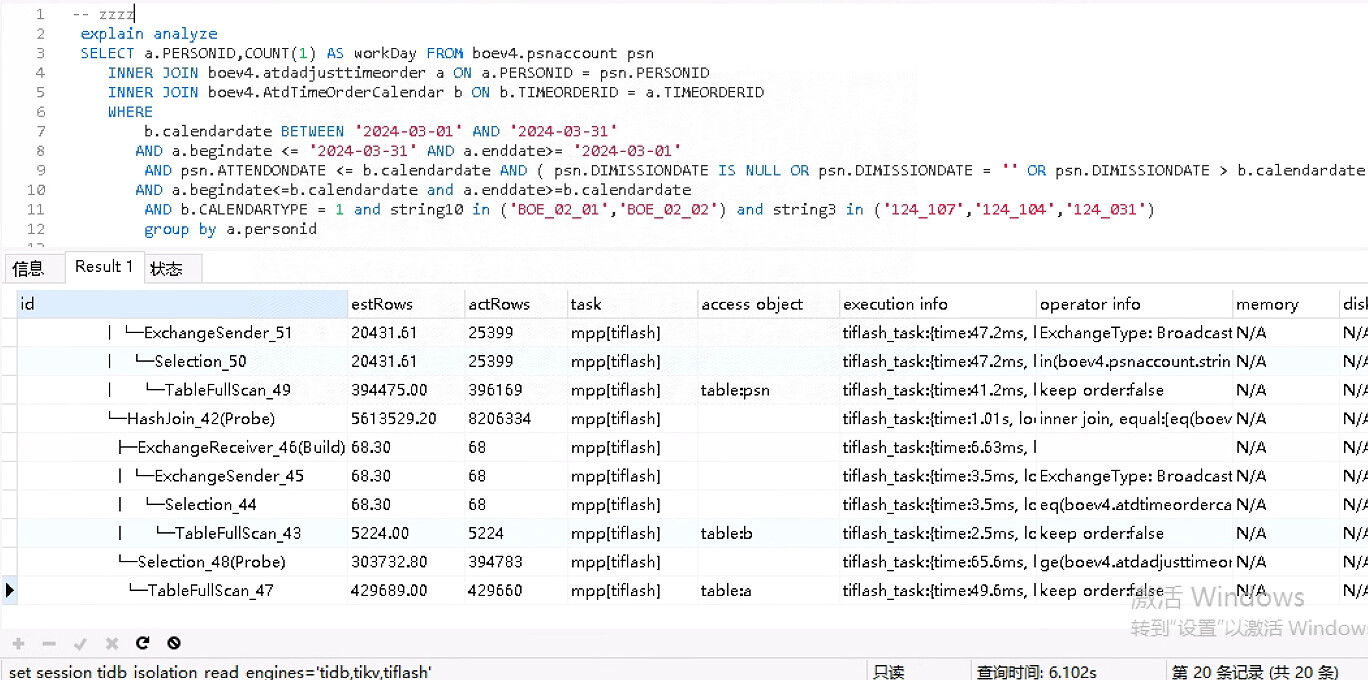
Task: Click the operator info cell of the ExchangeSender_51 row
Action: [x=1134, y=333]
